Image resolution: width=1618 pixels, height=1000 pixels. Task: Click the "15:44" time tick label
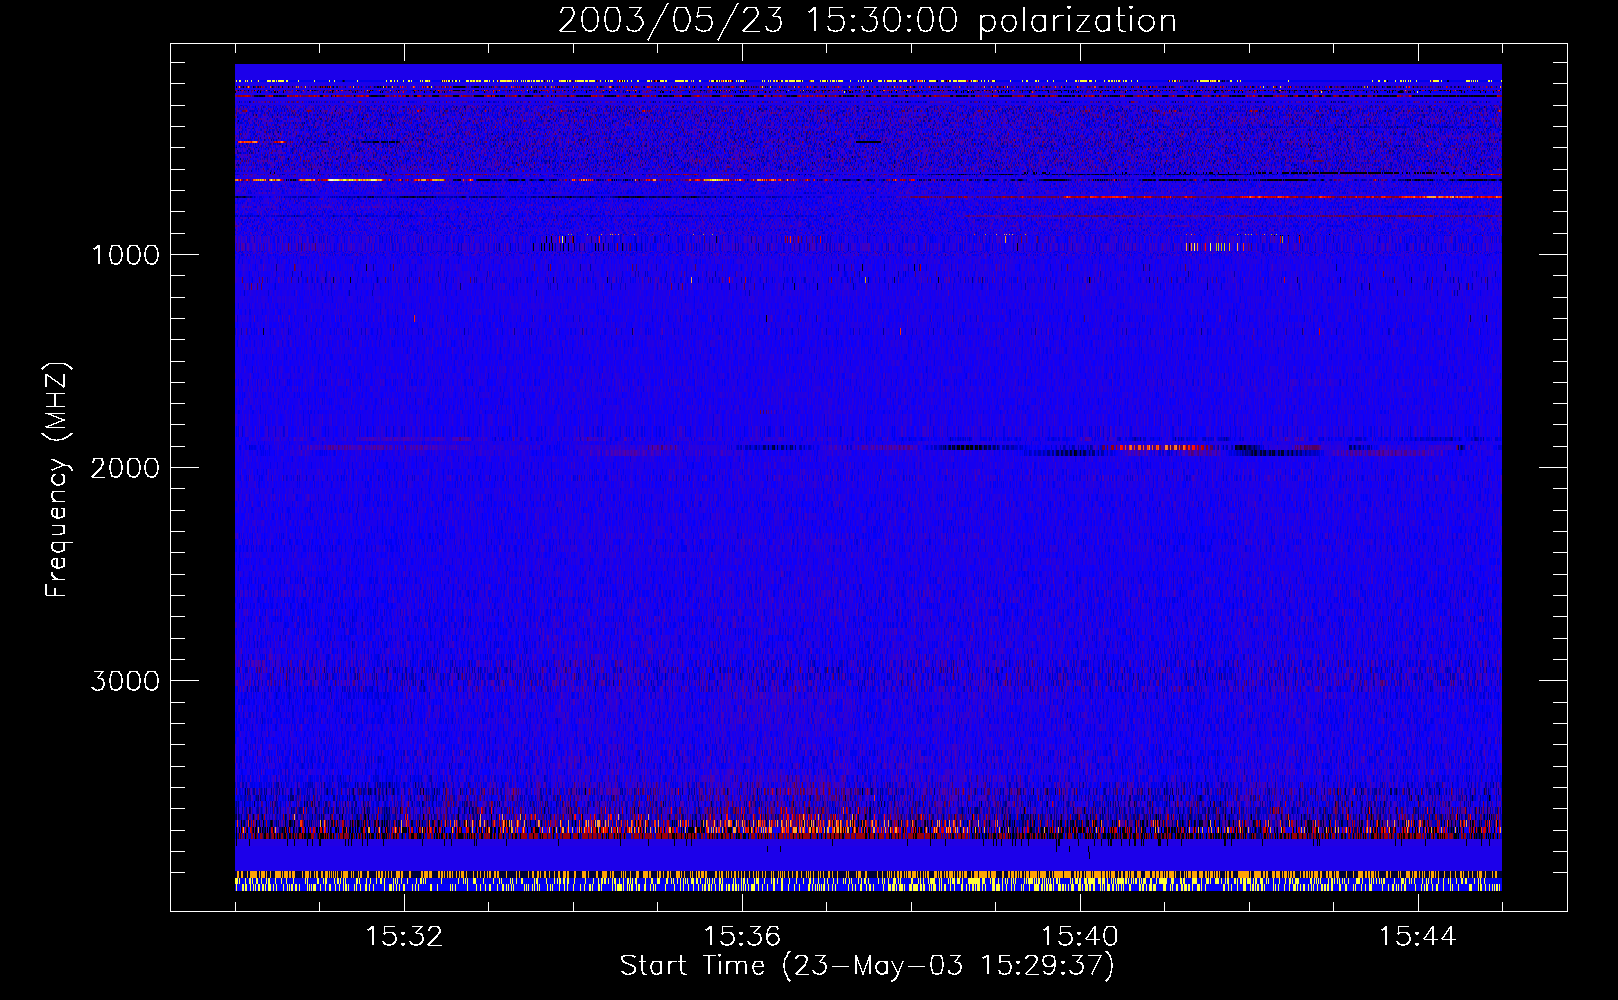tap(1417, 937)
